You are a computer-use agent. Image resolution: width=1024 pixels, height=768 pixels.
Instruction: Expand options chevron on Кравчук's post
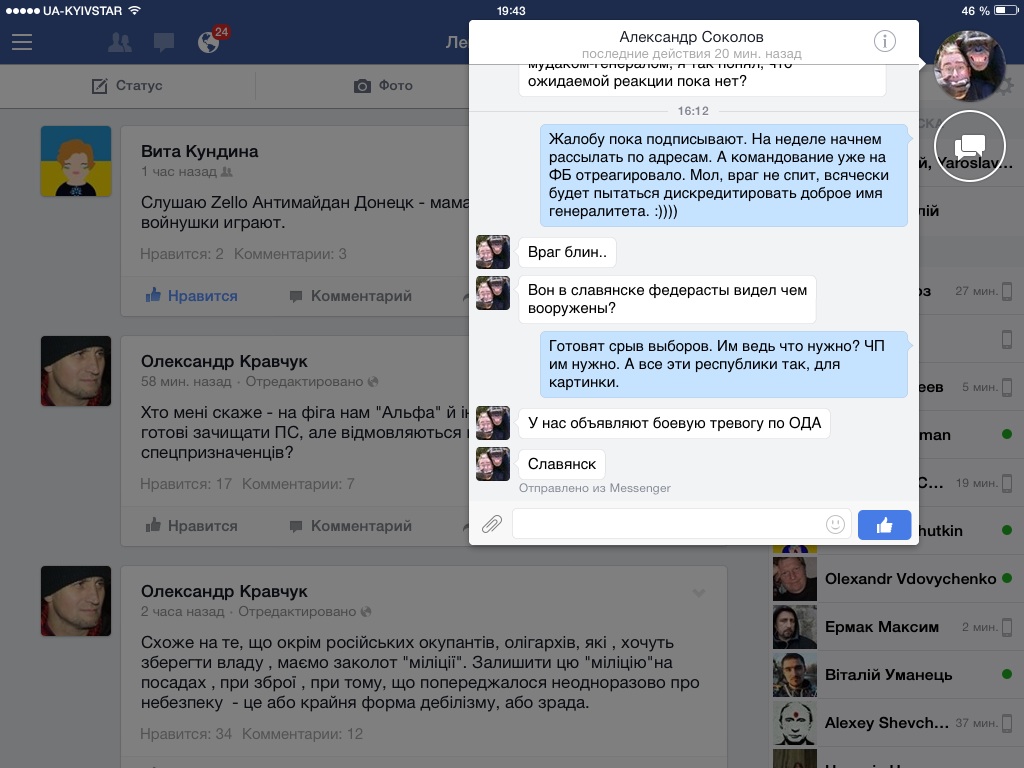click(699, 593)
